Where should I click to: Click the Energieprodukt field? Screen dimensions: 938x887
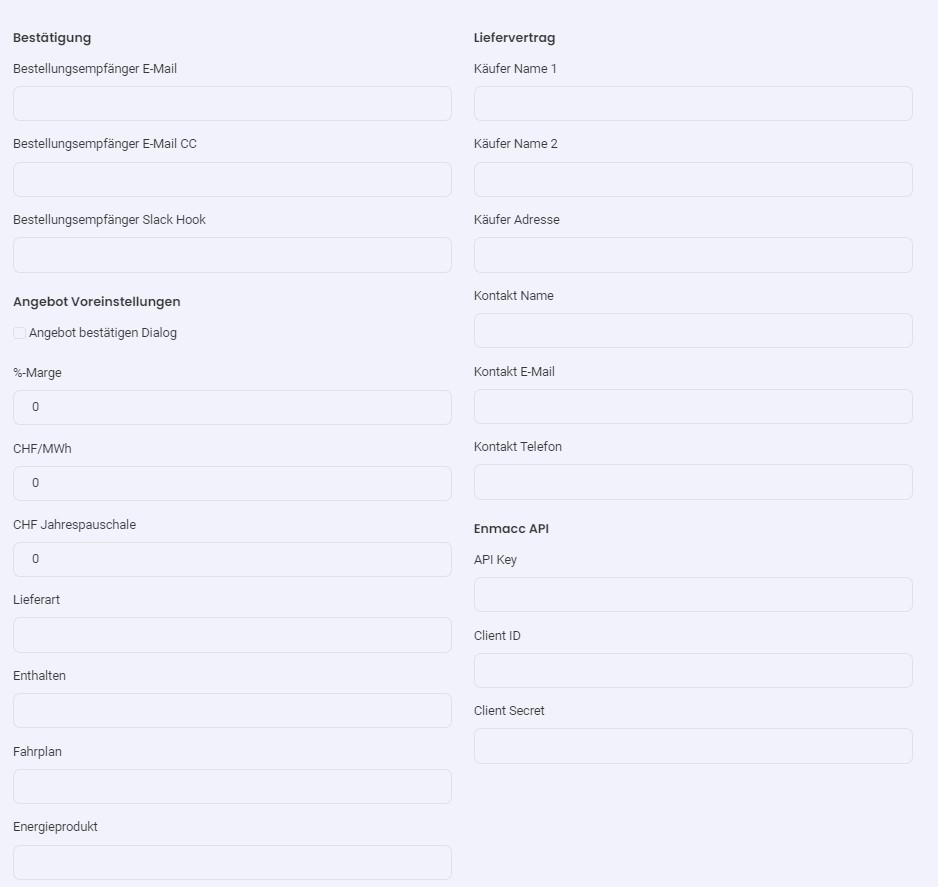[232, 862]
